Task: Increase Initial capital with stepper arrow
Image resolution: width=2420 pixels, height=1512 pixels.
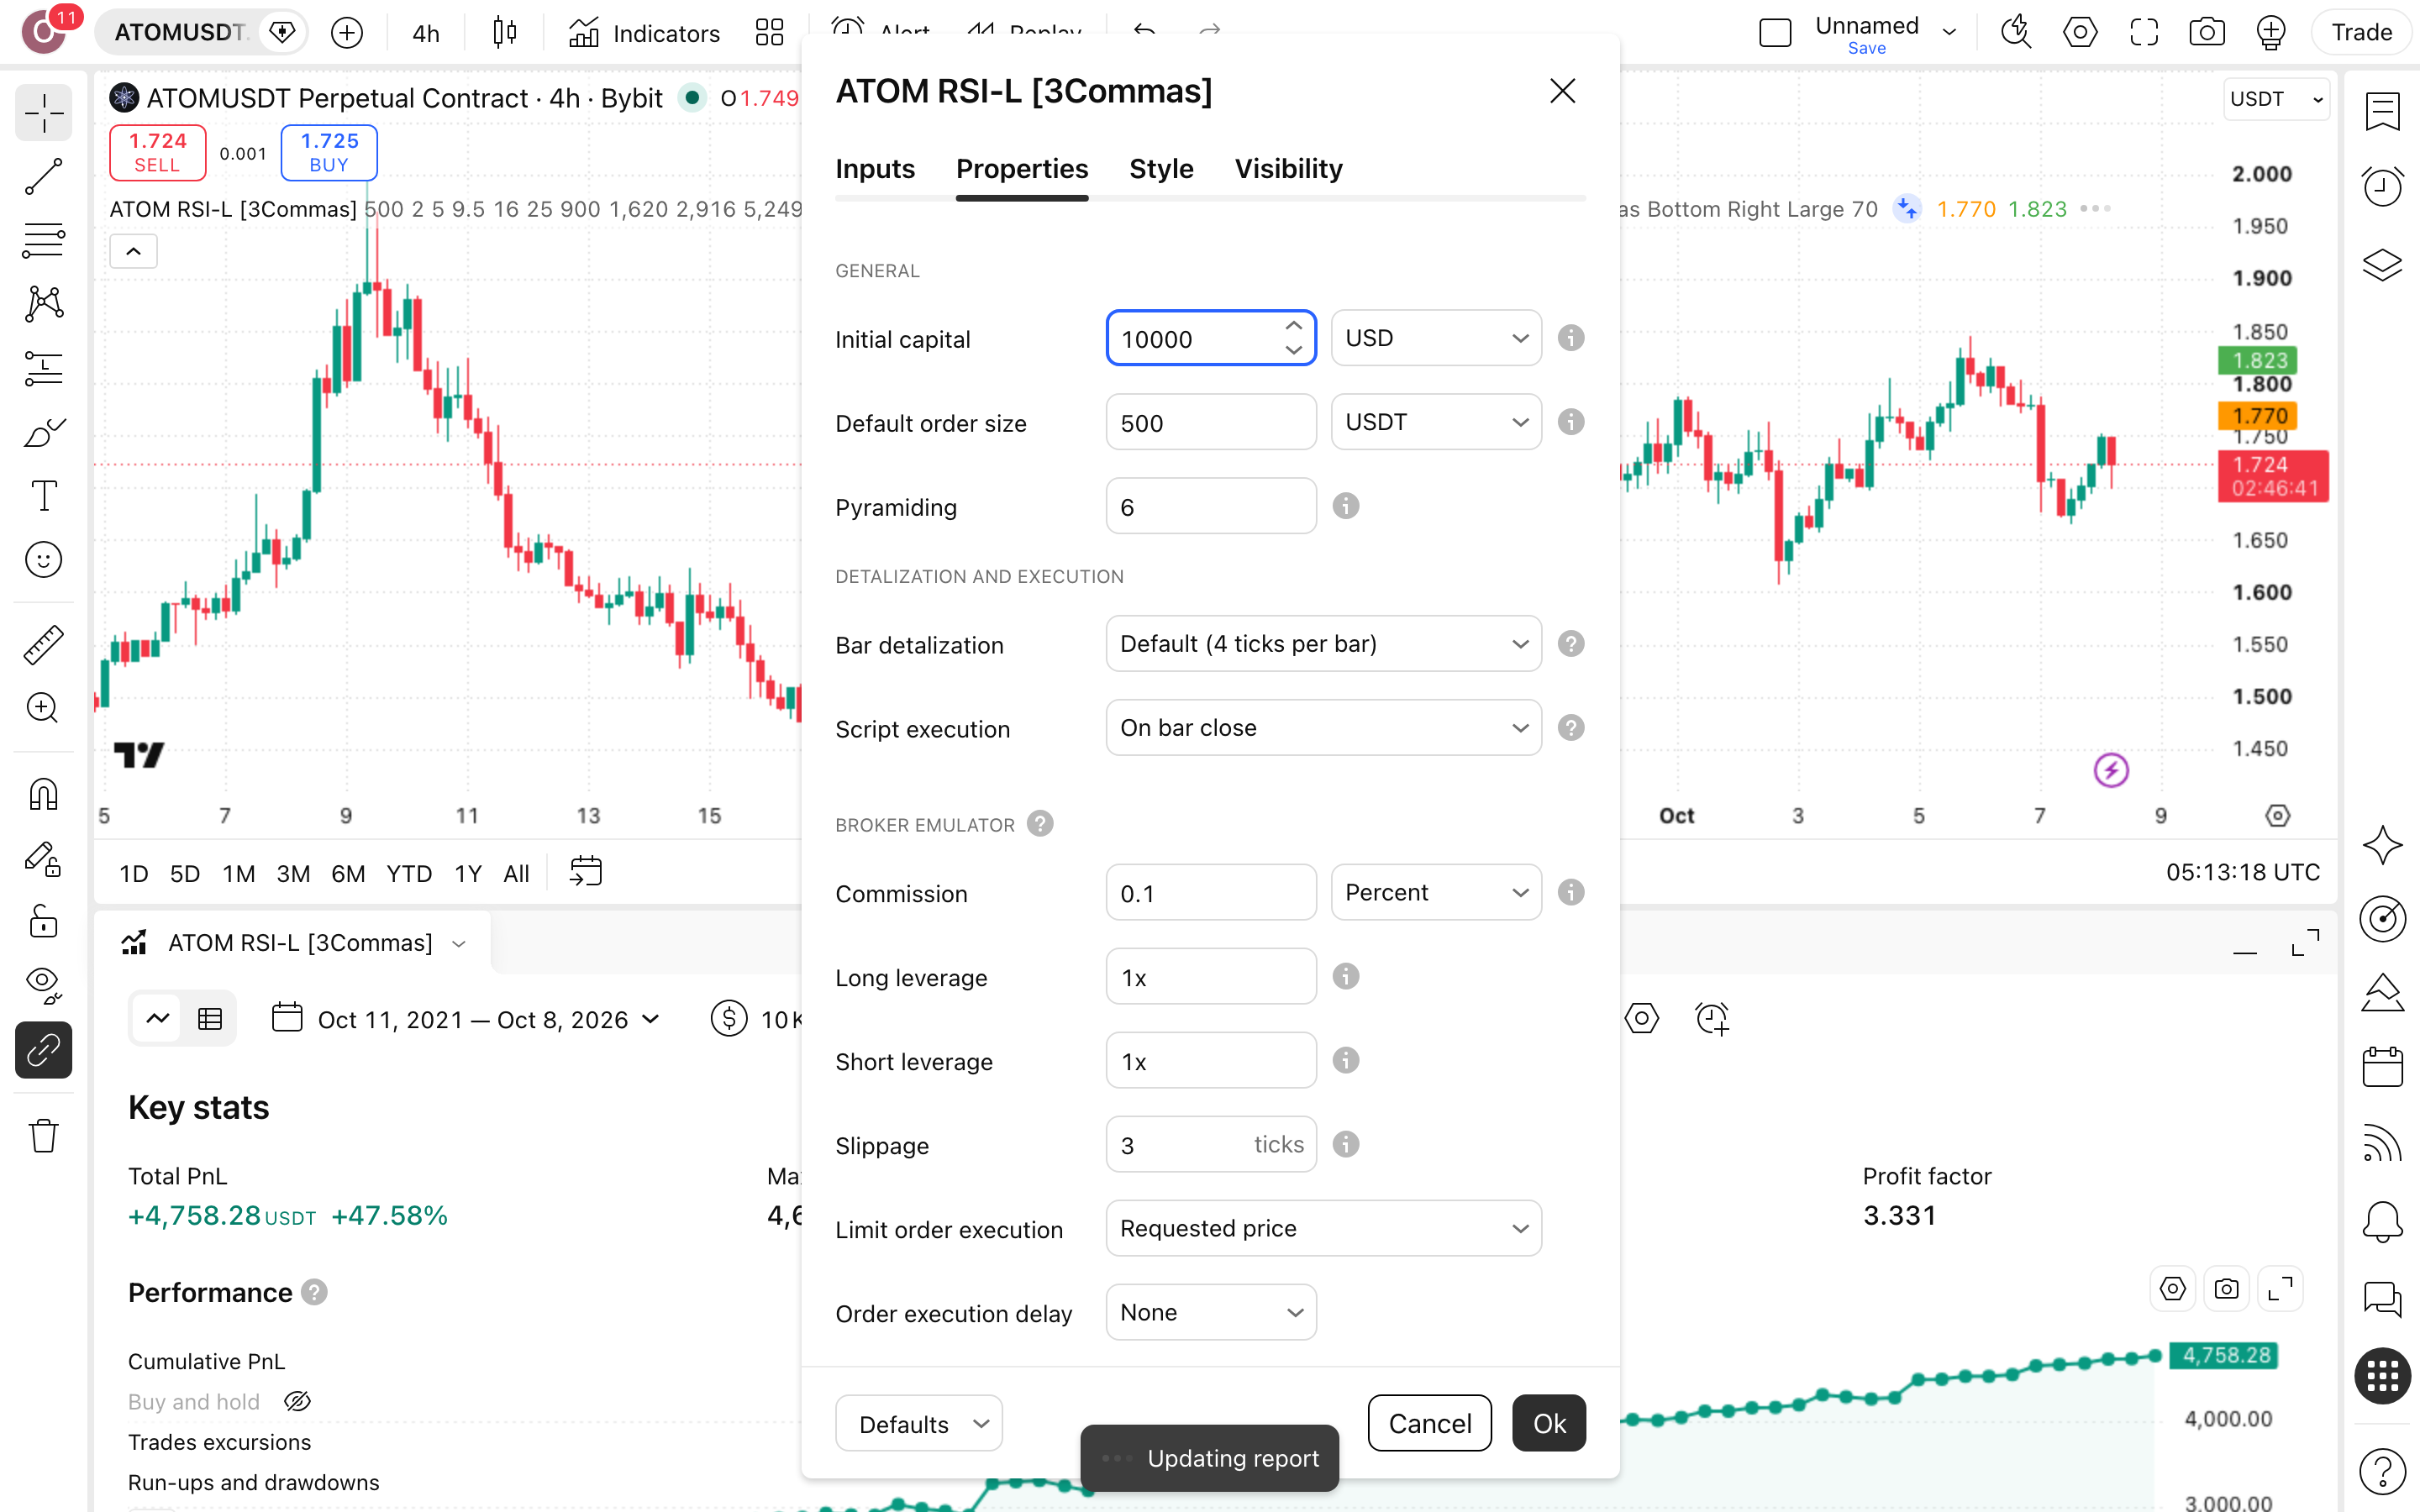Action: (1293, 326)
